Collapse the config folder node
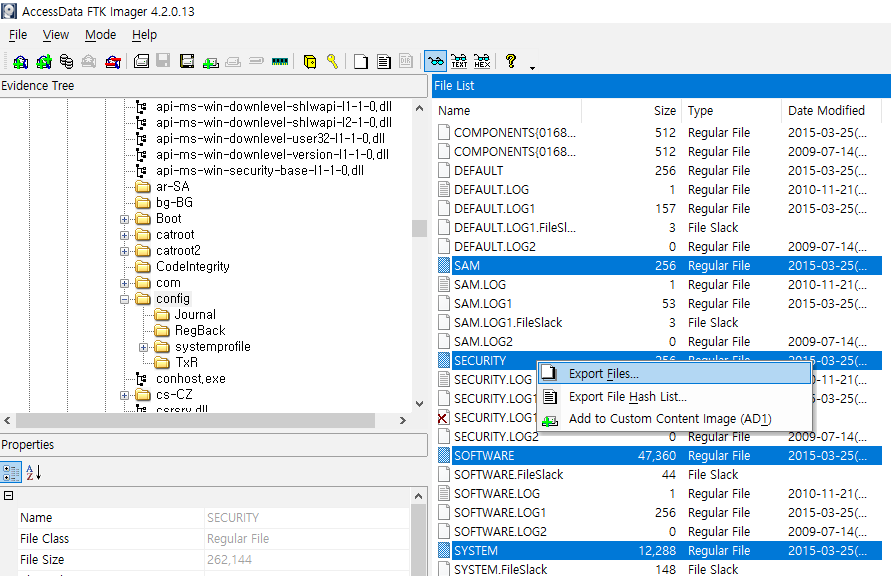 pyautogui.click(x=124, y=299)
